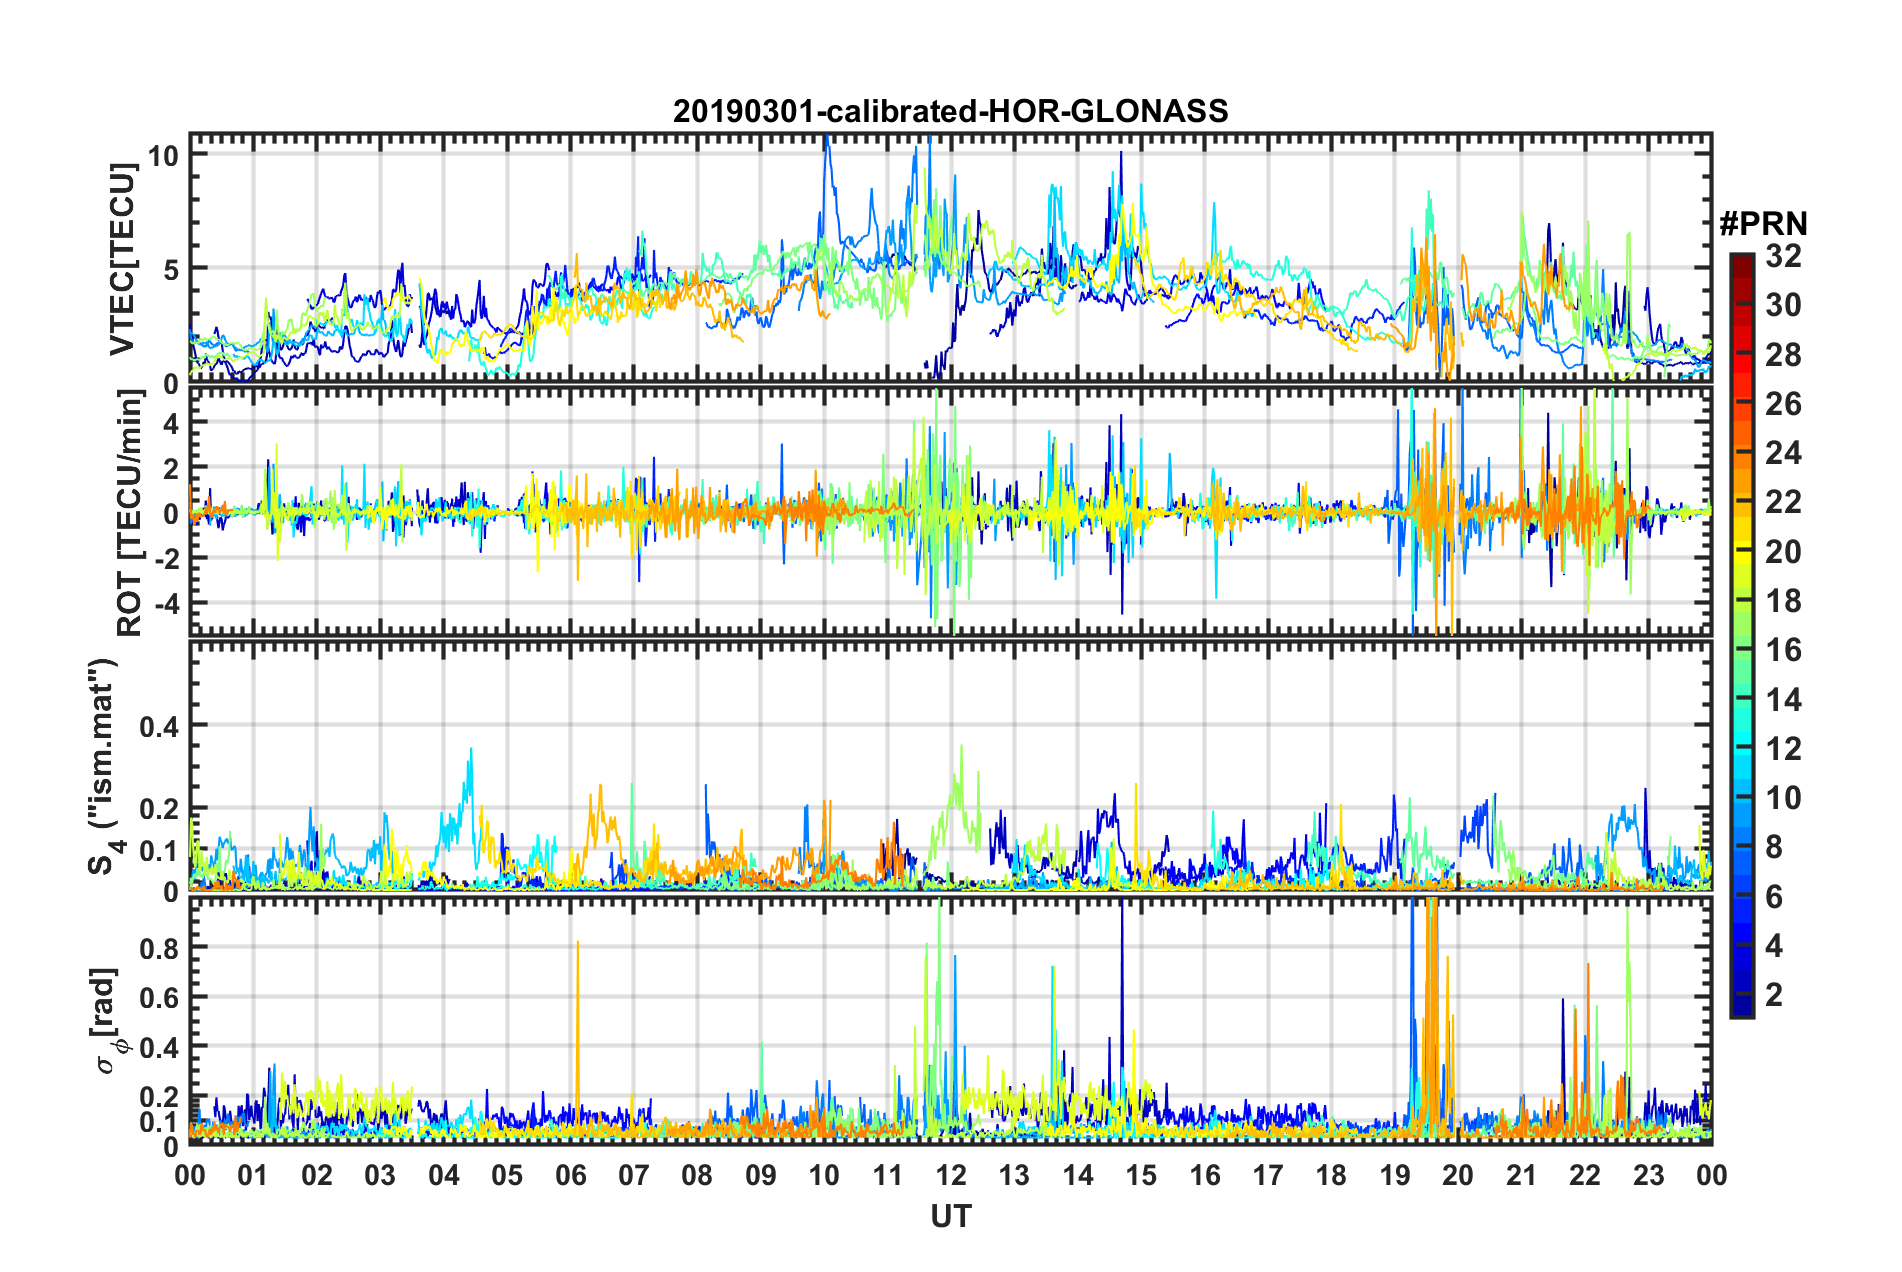
Task: Click UT axis hour label "23"
Action: (x=1649, y=1175)
